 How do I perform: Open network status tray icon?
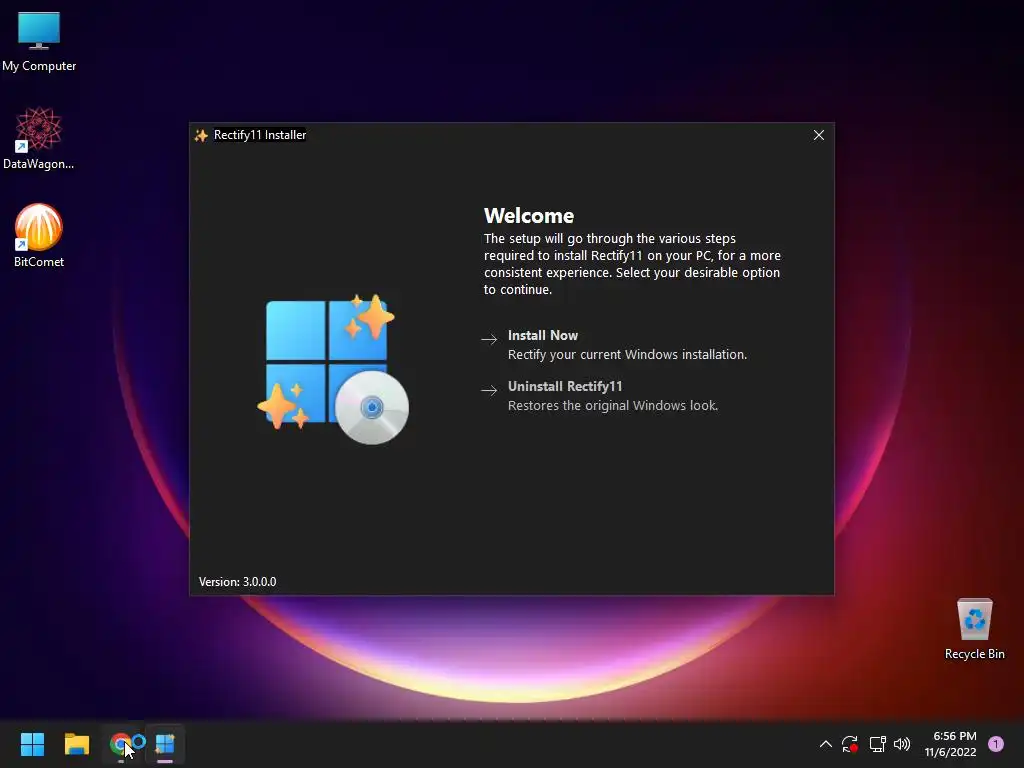click(x=877, y=744)
